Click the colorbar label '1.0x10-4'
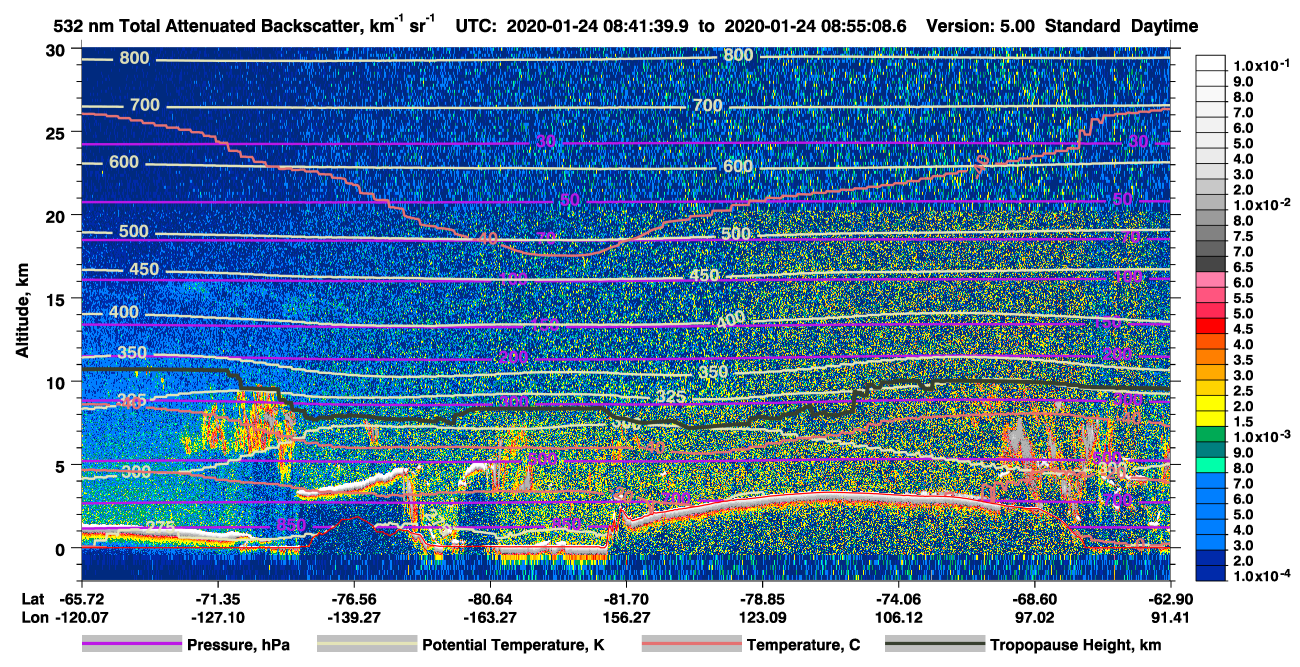Viewport: 1300px width, 667px height. [x=1260, y=576]
